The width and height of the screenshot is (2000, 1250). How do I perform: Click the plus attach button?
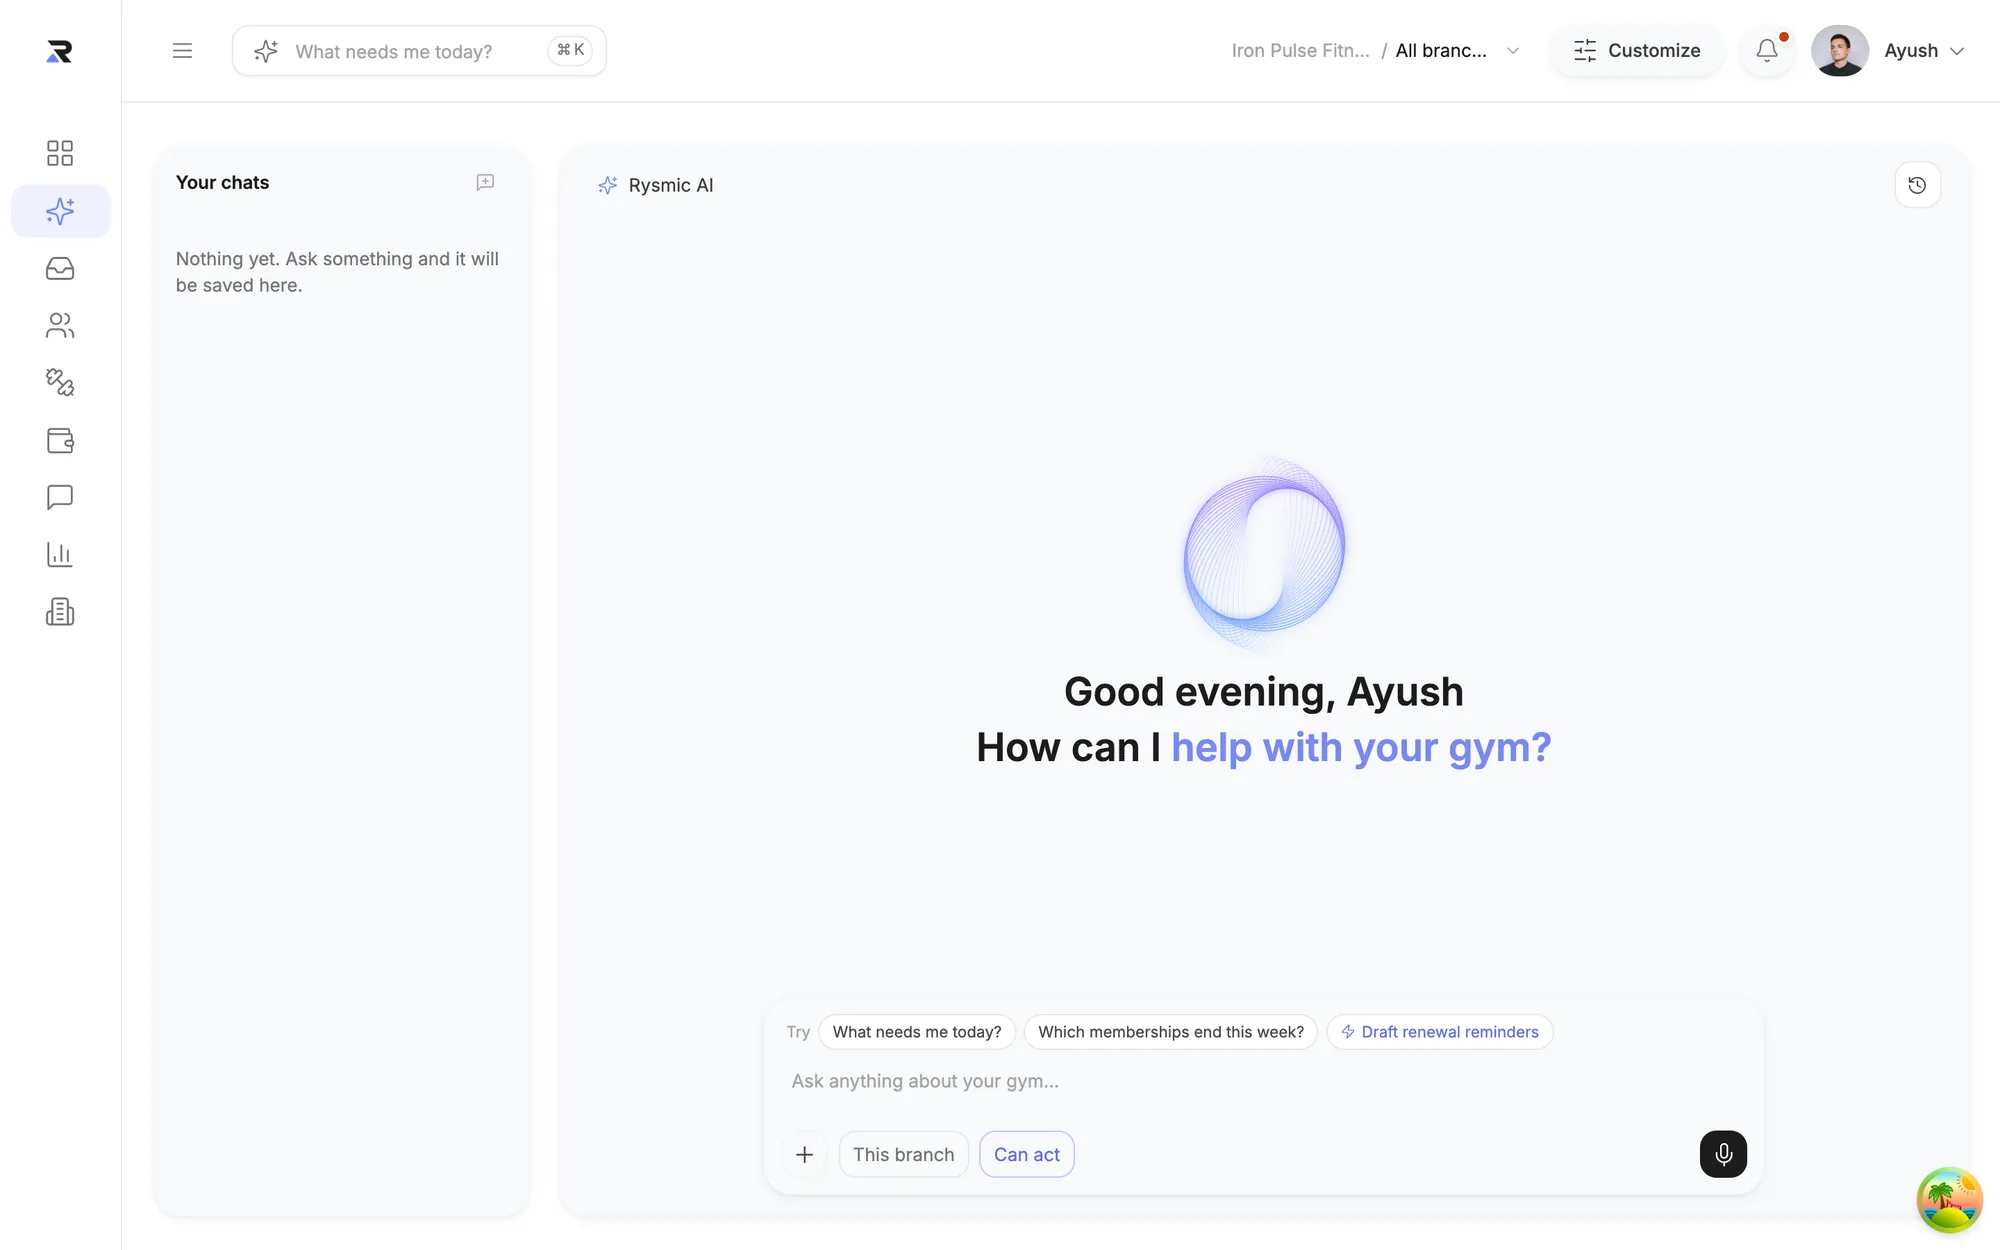coord(804,1155)
